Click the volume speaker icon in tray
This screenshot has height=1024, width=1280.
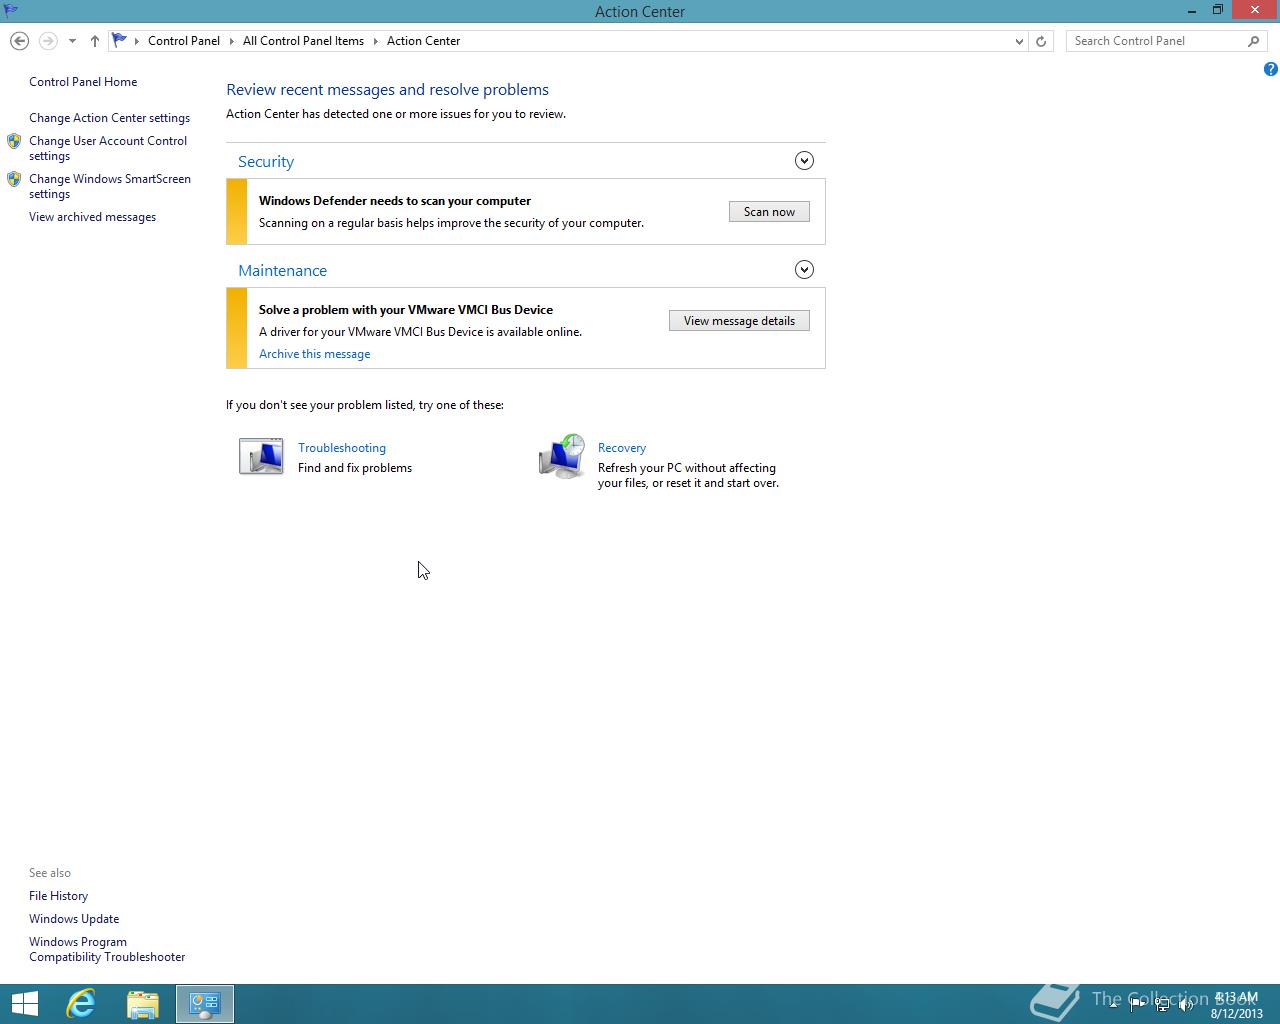(1187, 1005)
